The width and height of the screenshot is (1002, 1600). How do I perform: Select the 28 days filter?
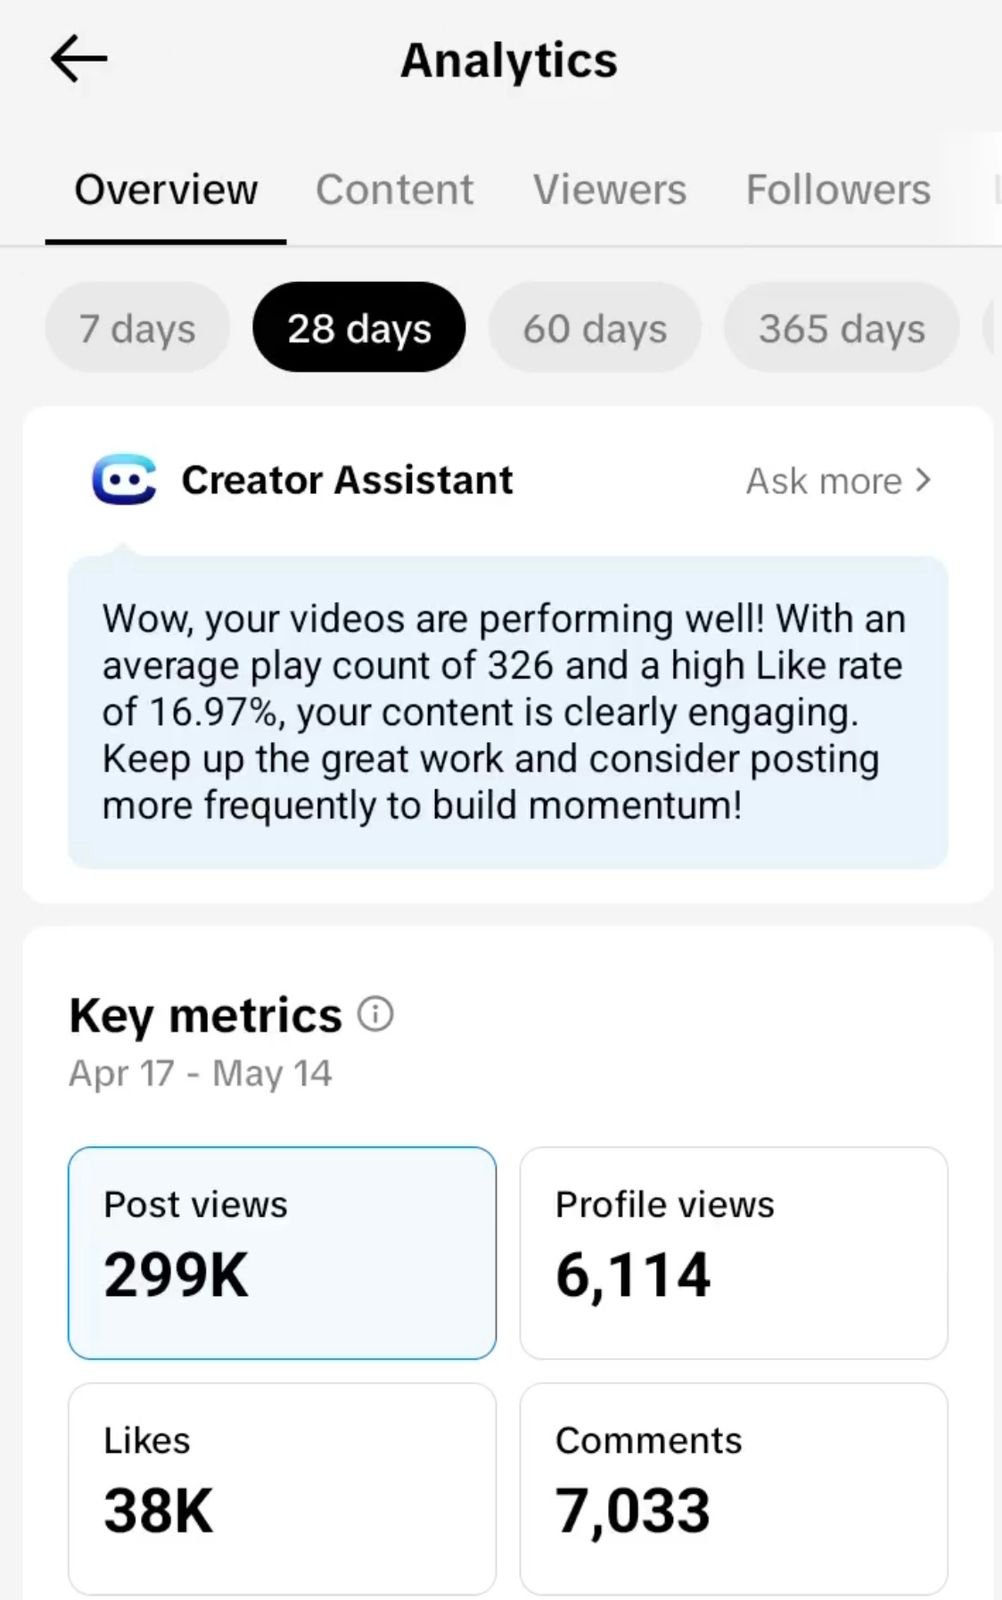point(359,328)
